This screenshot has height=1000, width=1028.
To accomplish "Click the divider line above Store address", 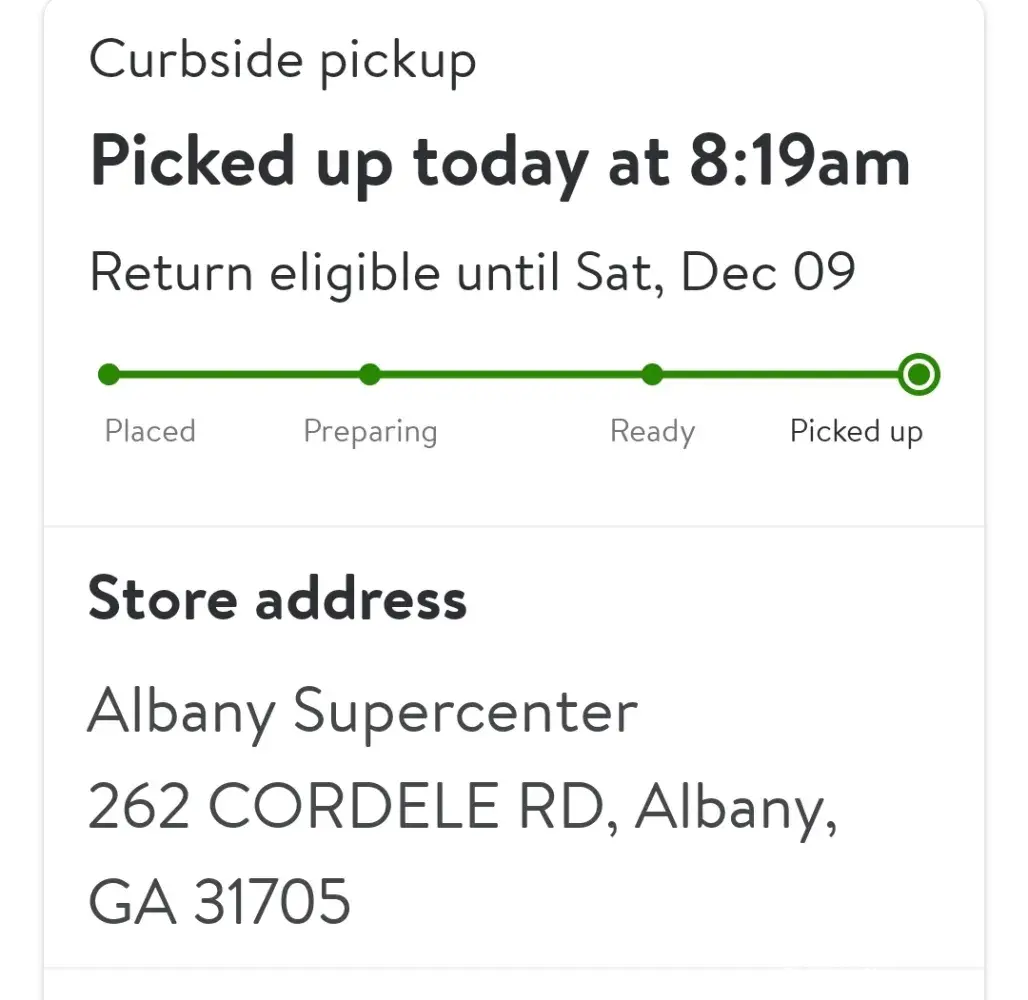I will (514, 526).
